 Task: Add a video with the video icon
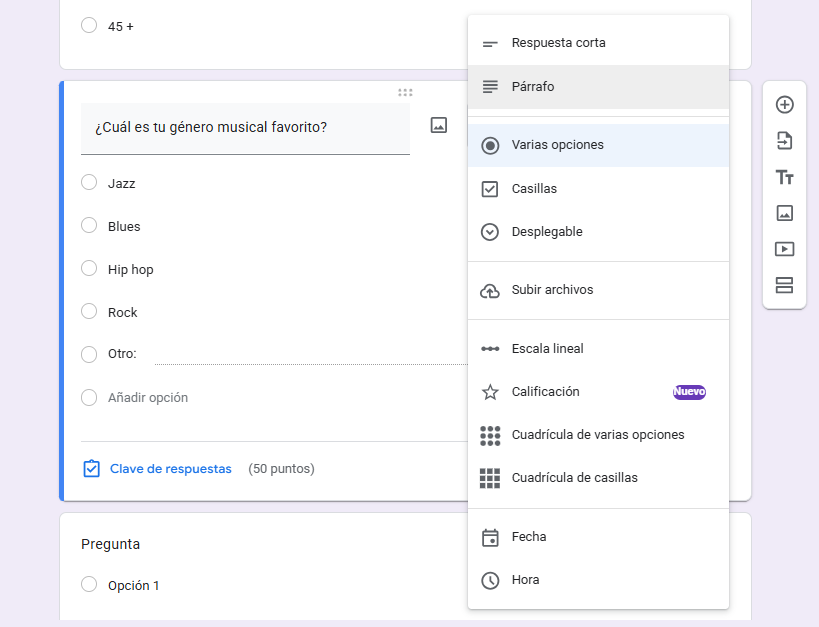(785, 248)
